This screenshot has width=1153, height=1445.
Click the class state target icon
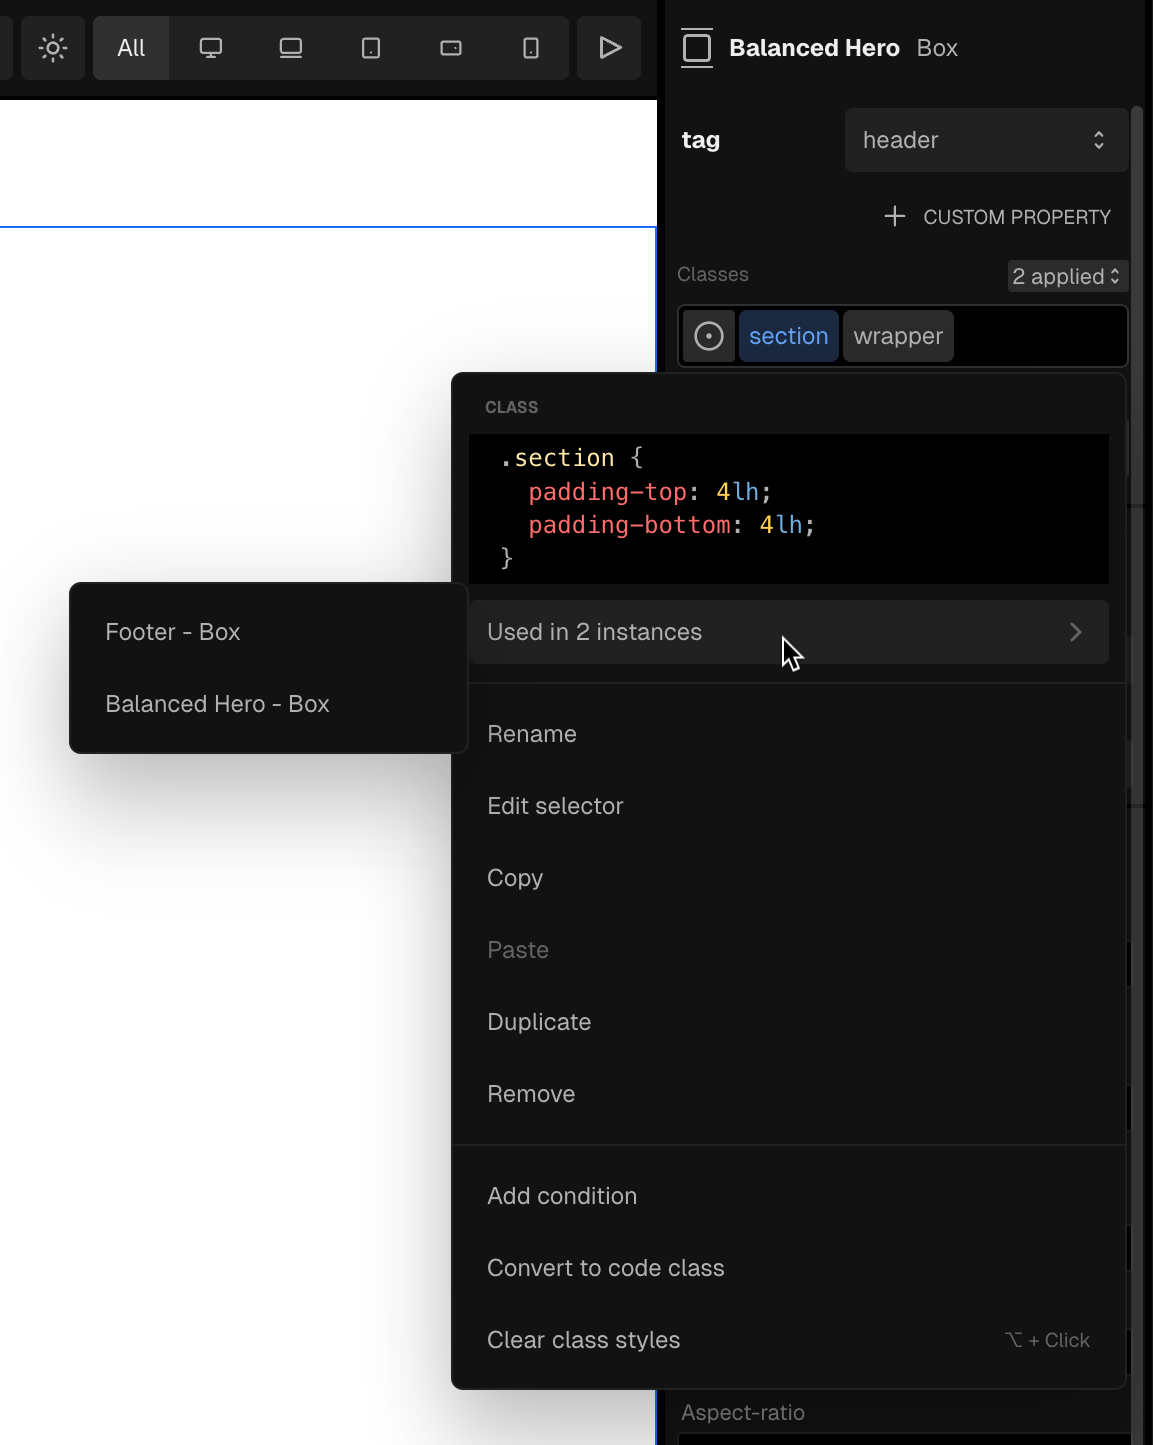pos(709,336)
